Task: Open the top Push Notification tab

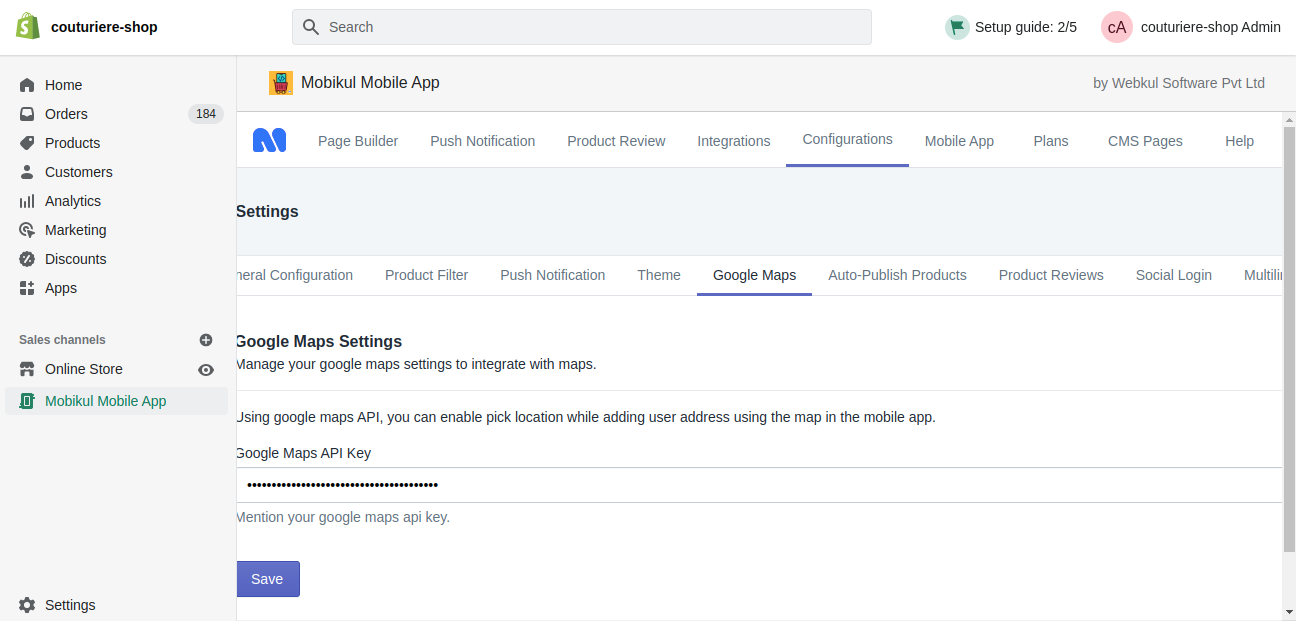Action: 483,141
